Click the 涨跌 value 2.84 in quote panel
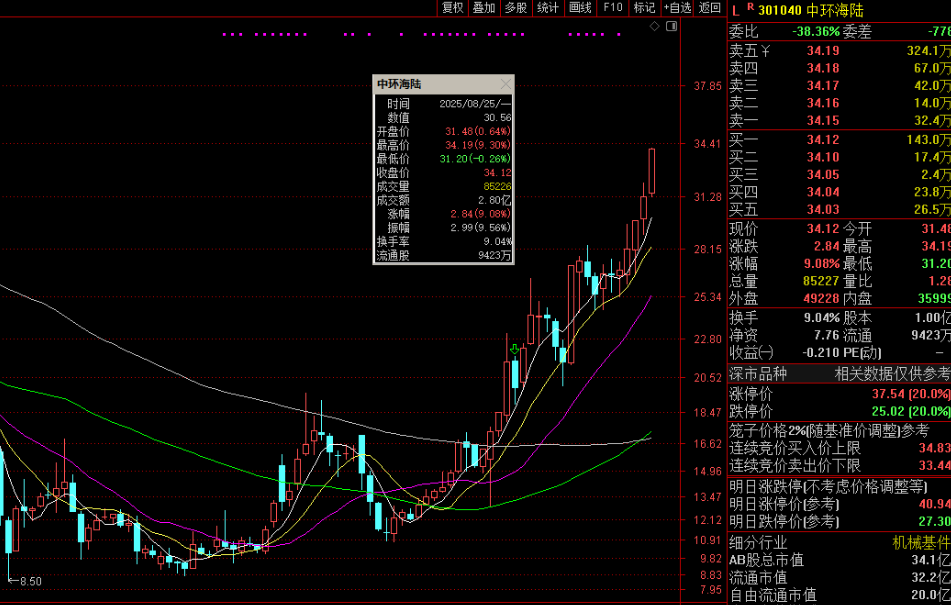The image size is (951, 605). pos(827,247)
